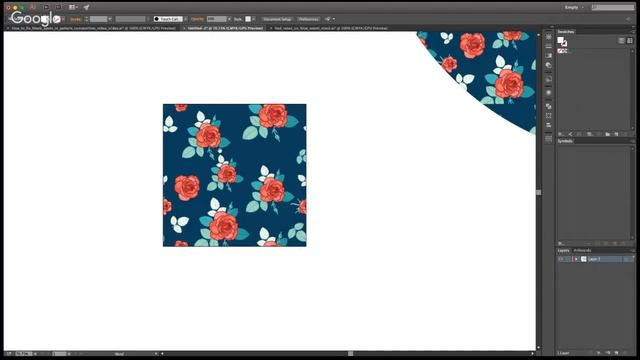Click the fill and stroke indicator in the Swatches panel
Screen dimensions: 640x360
point(562,41)
